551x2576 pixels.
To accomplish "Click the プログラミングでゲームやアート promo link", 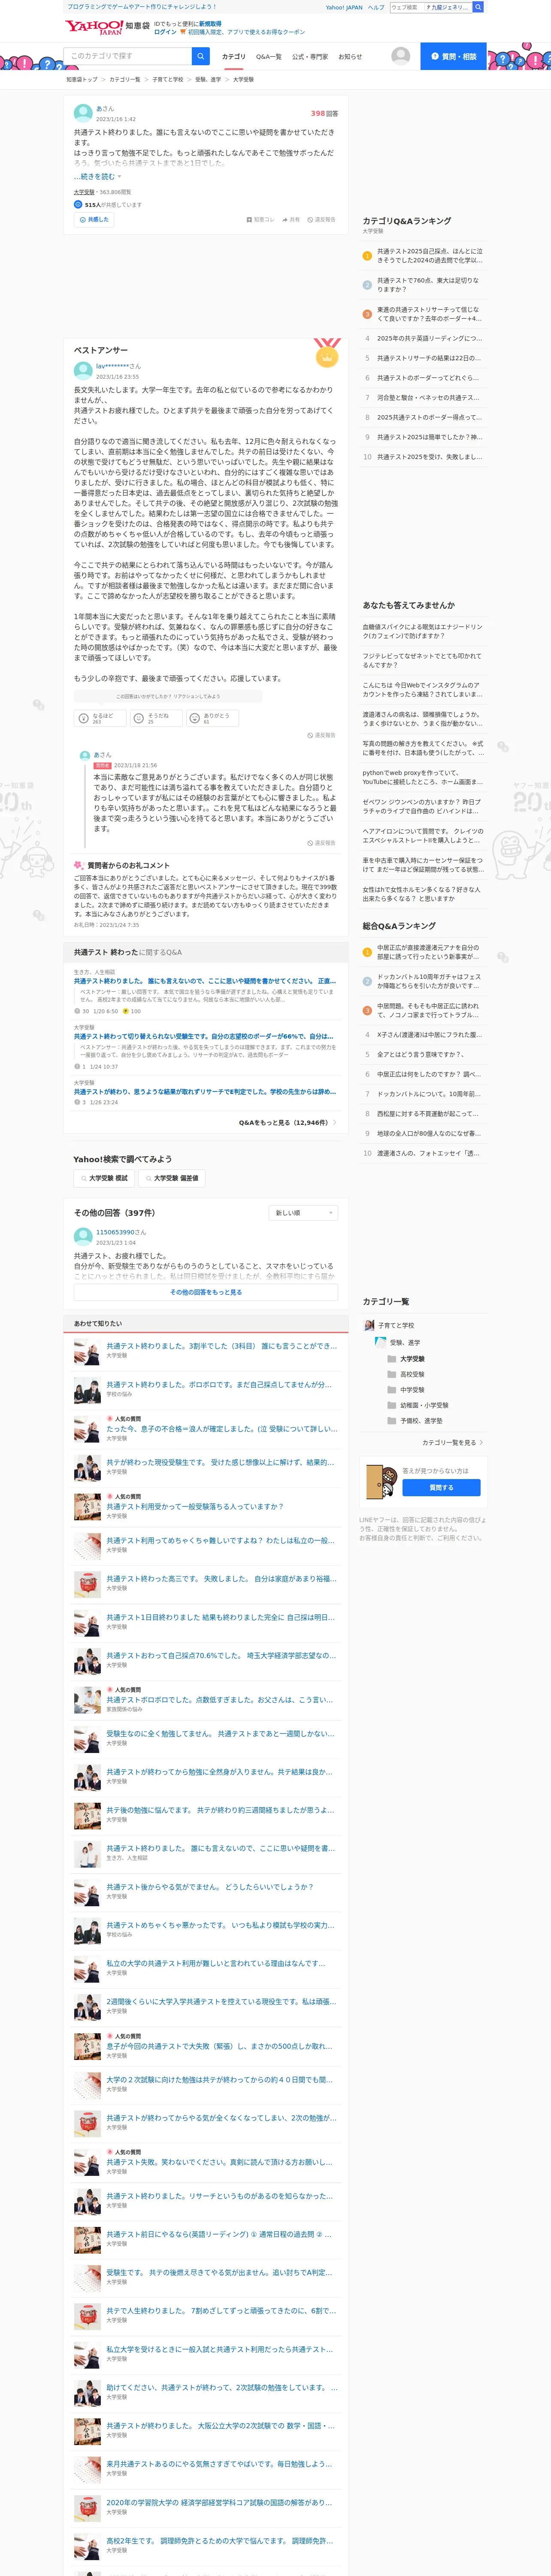I will (x=141, y=7).
